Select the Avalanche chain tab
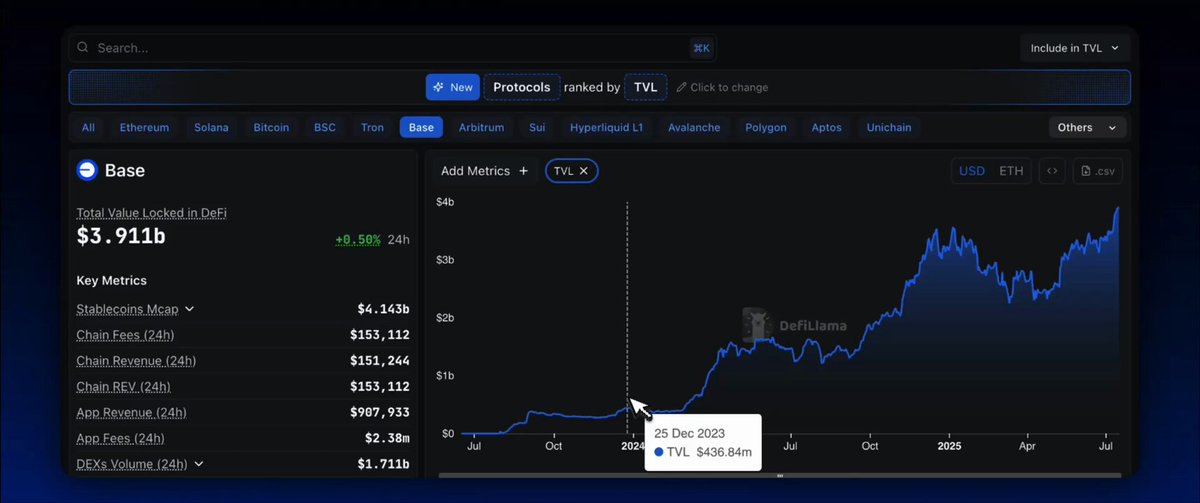Screen dimensions: 1200x503 (x=694, y=127)
